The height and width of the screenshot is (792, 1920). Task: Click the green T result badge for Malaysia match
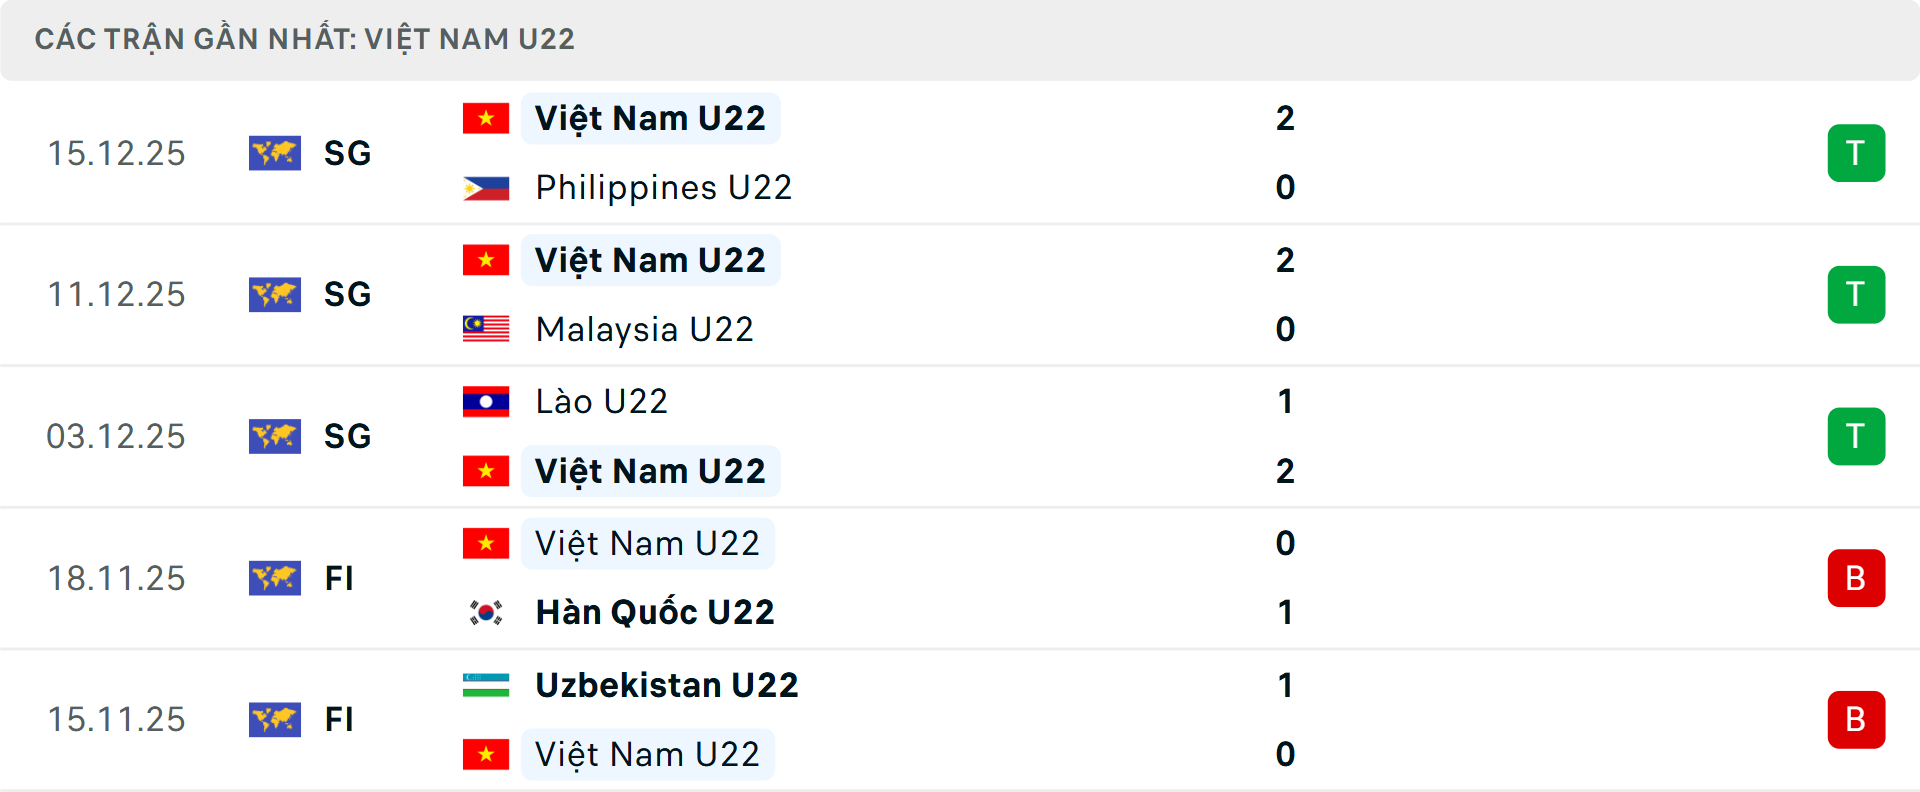[x=1857, y=294]
